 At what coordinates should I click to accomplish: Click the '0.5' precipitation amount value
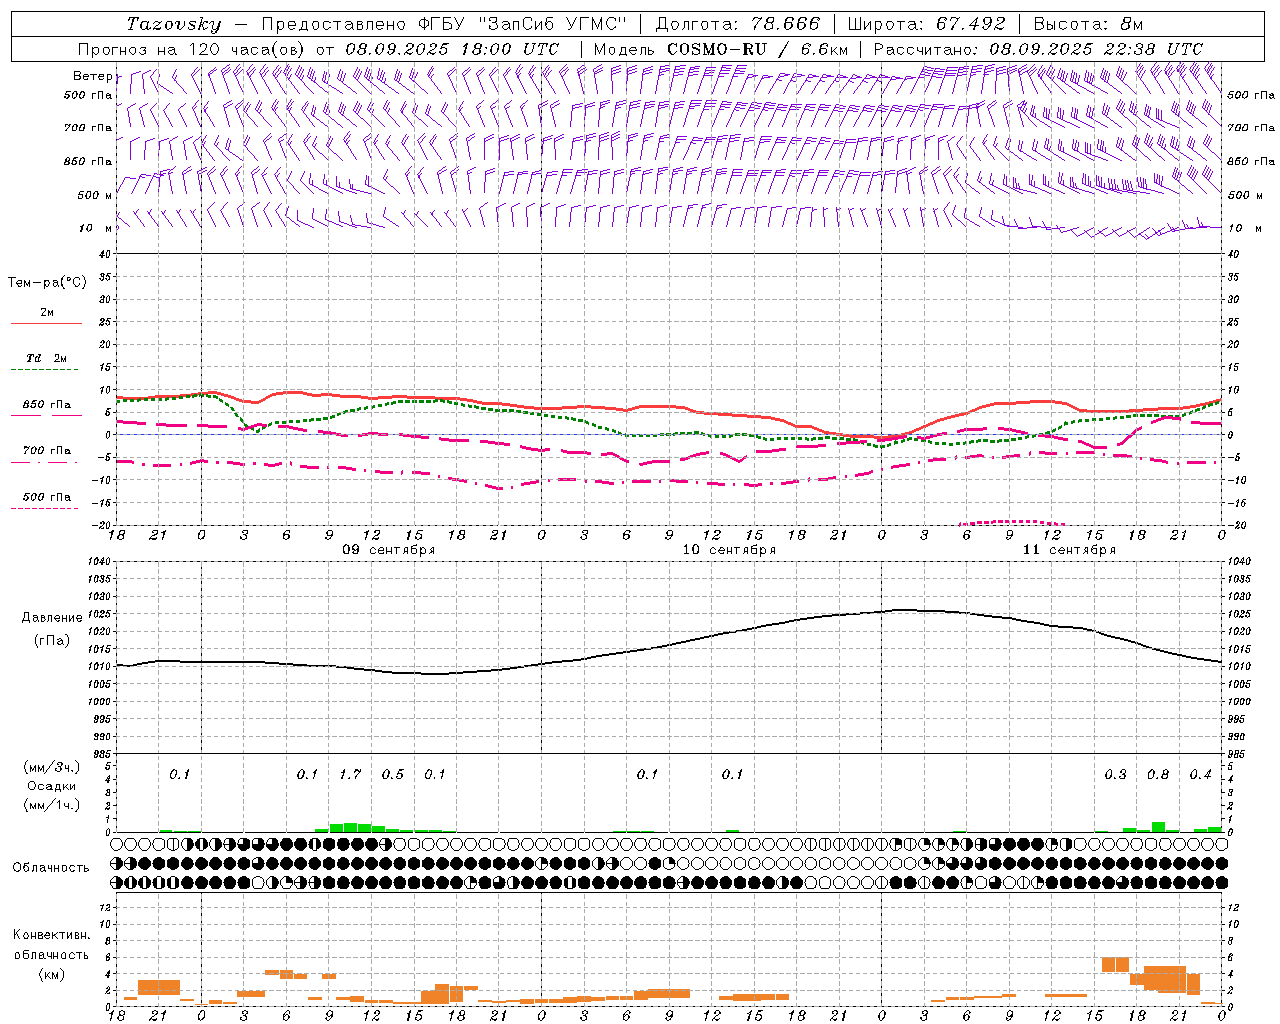(x=393, y=774)
